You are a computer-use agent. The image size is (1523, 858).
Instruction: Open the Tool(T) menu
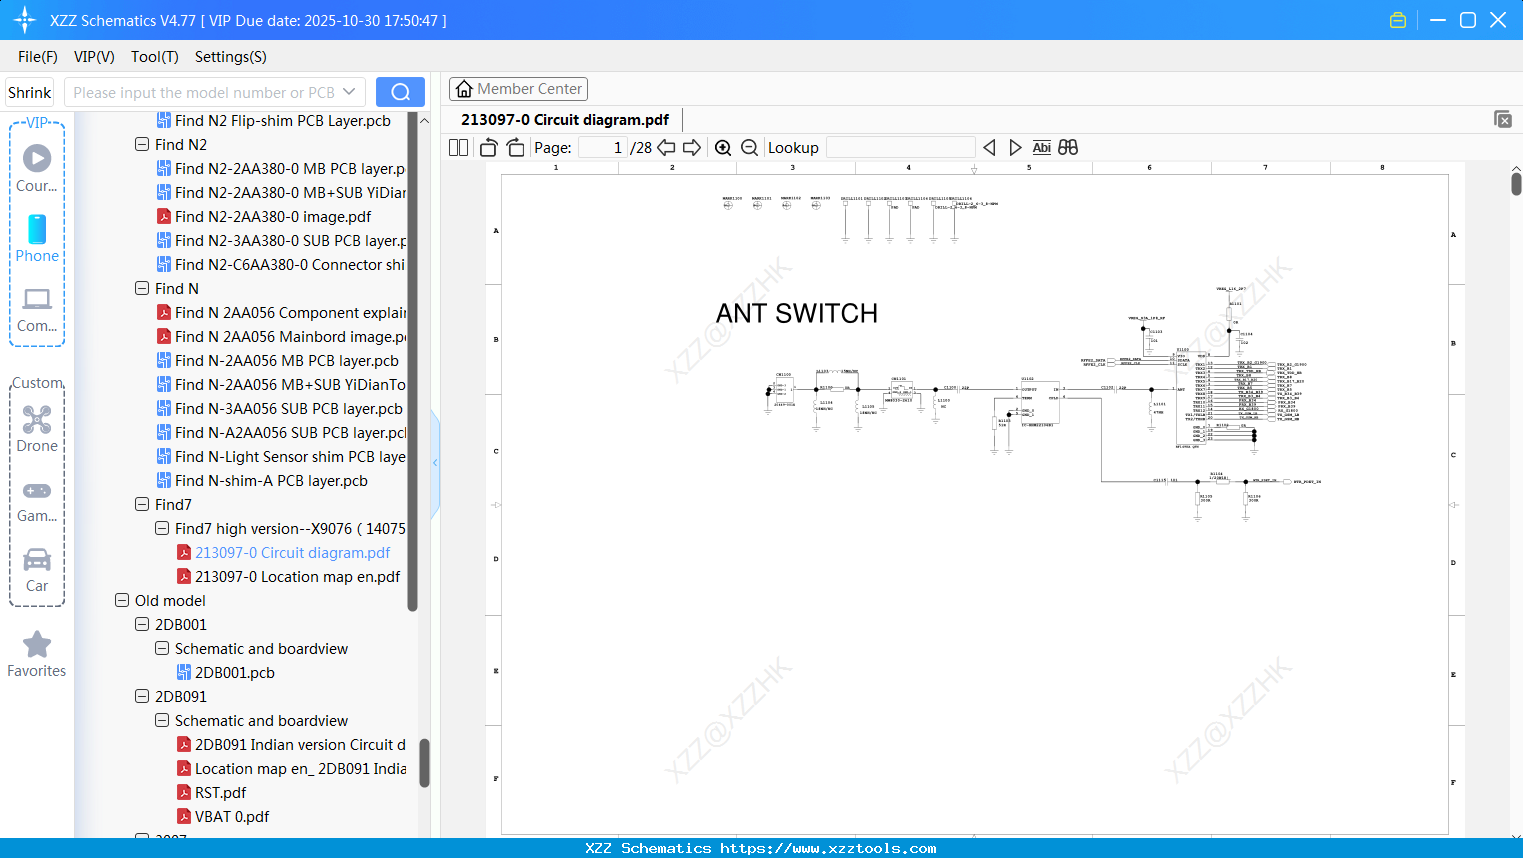154,57
